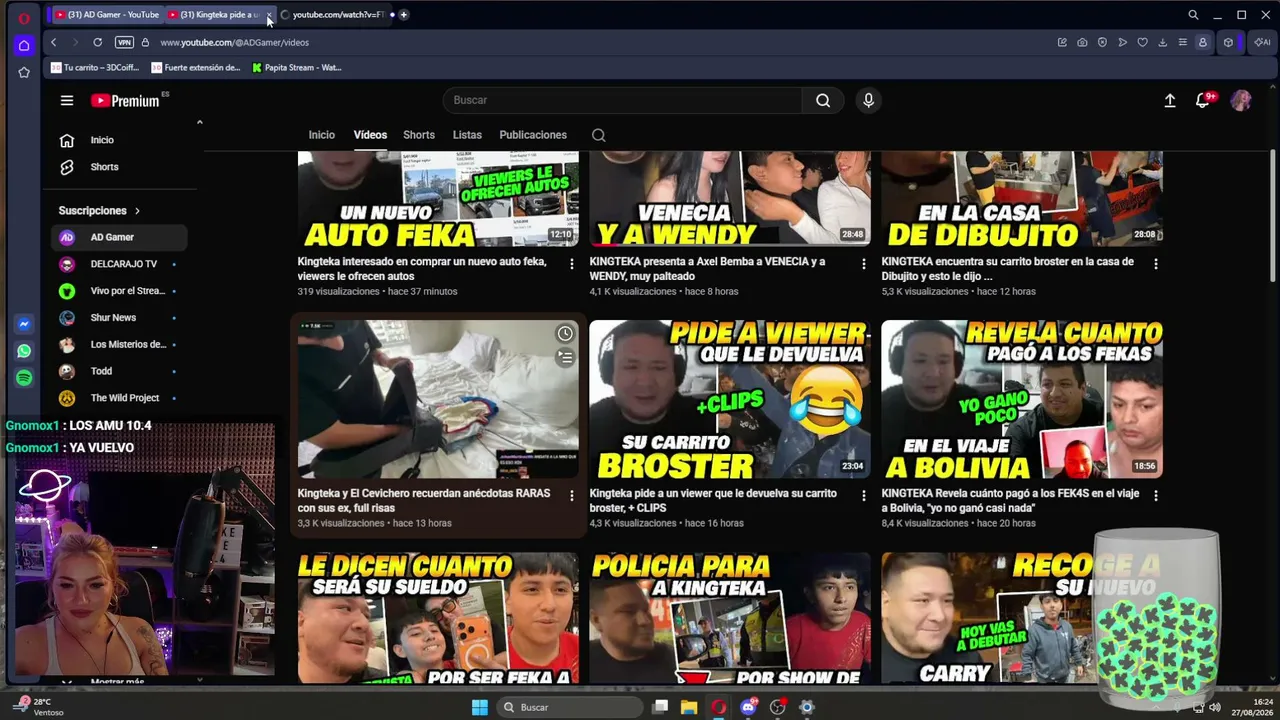Open AD Gamer subscription in sidebar

[x=119, y=237]
